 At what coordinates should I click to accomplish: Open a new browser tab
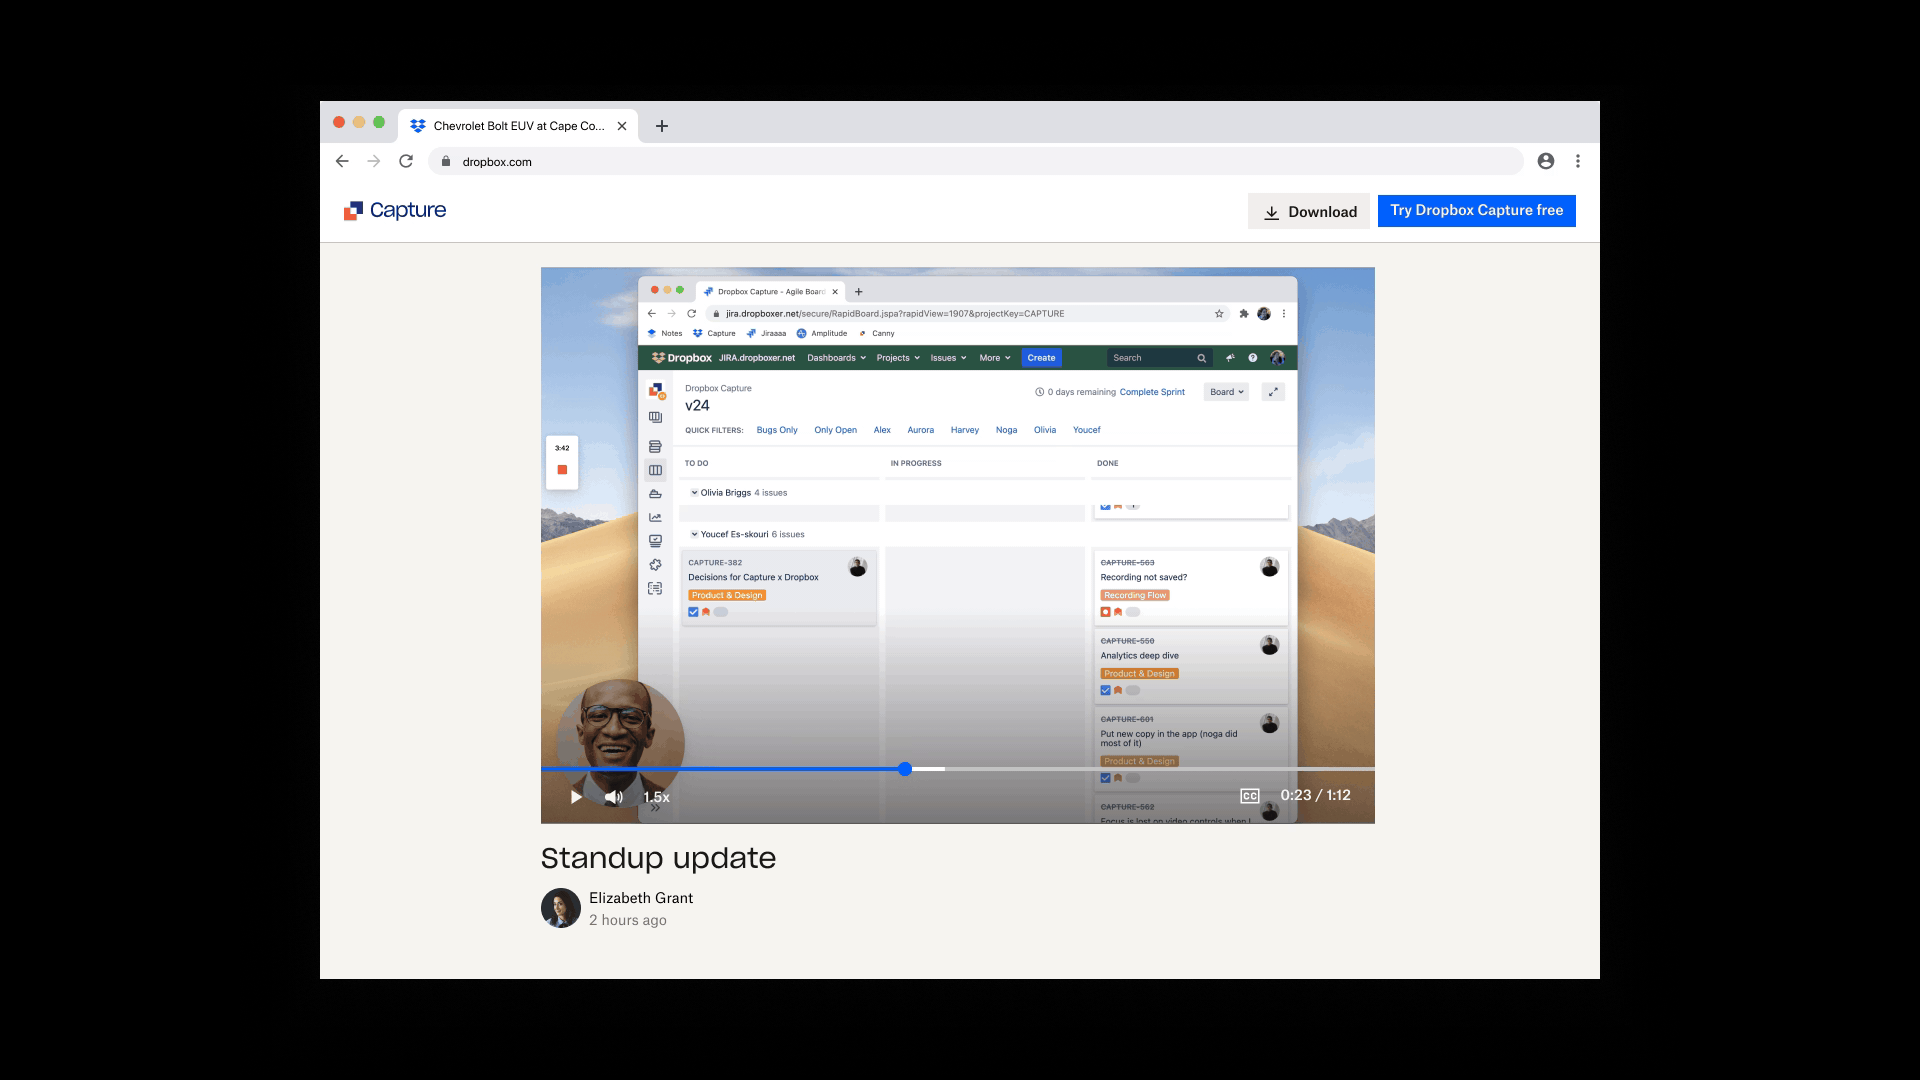coord(661,126)
